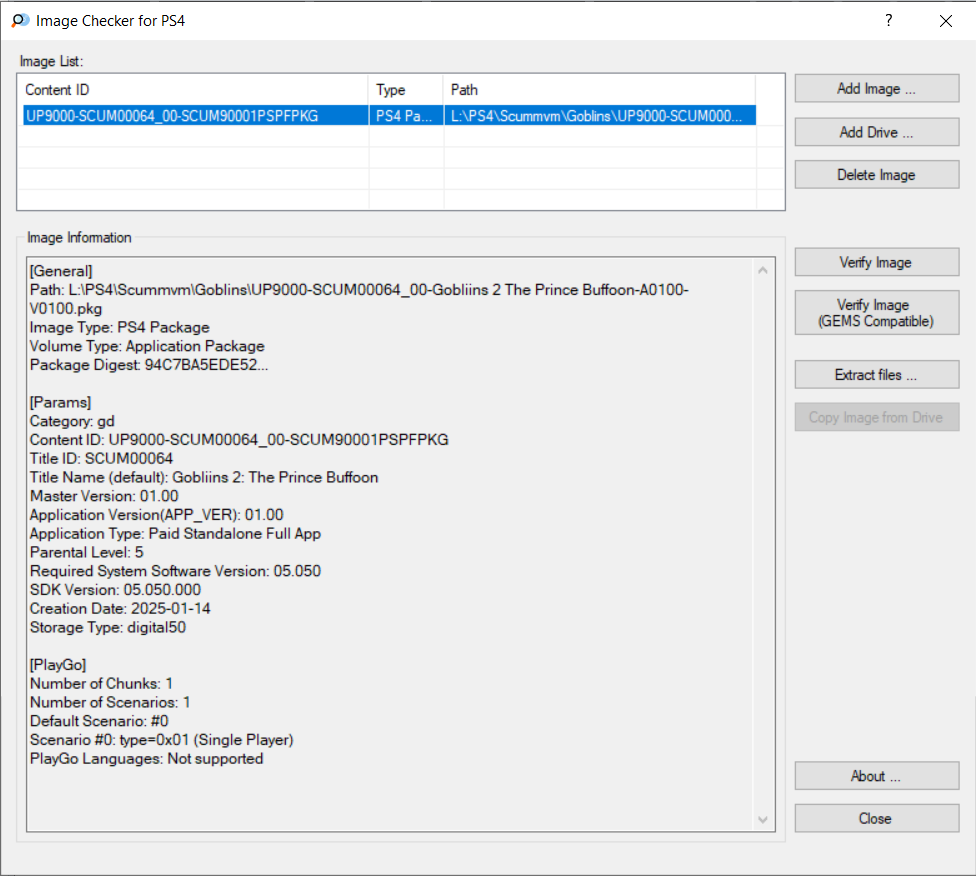976x876 pixels.
Task: Click Scenario #0 Single Player line
Action: (x=162, y=740)
